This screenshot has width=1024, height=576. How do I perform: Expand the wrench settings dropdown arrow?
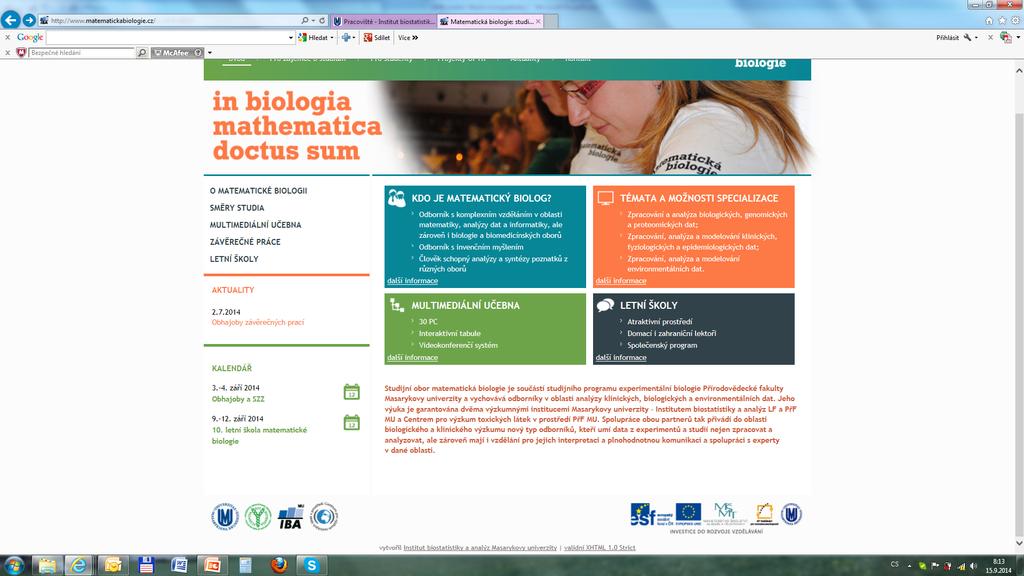point(976,38)
